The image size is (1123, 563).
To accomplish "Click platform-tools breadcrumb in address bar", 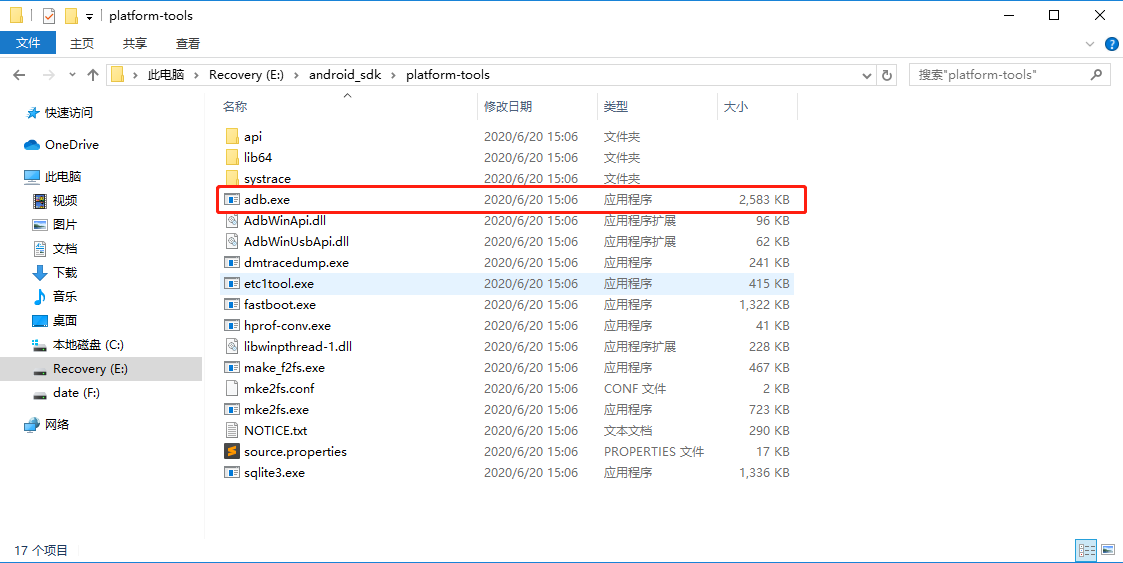I will pyautogui.click(x=448, y=74).
